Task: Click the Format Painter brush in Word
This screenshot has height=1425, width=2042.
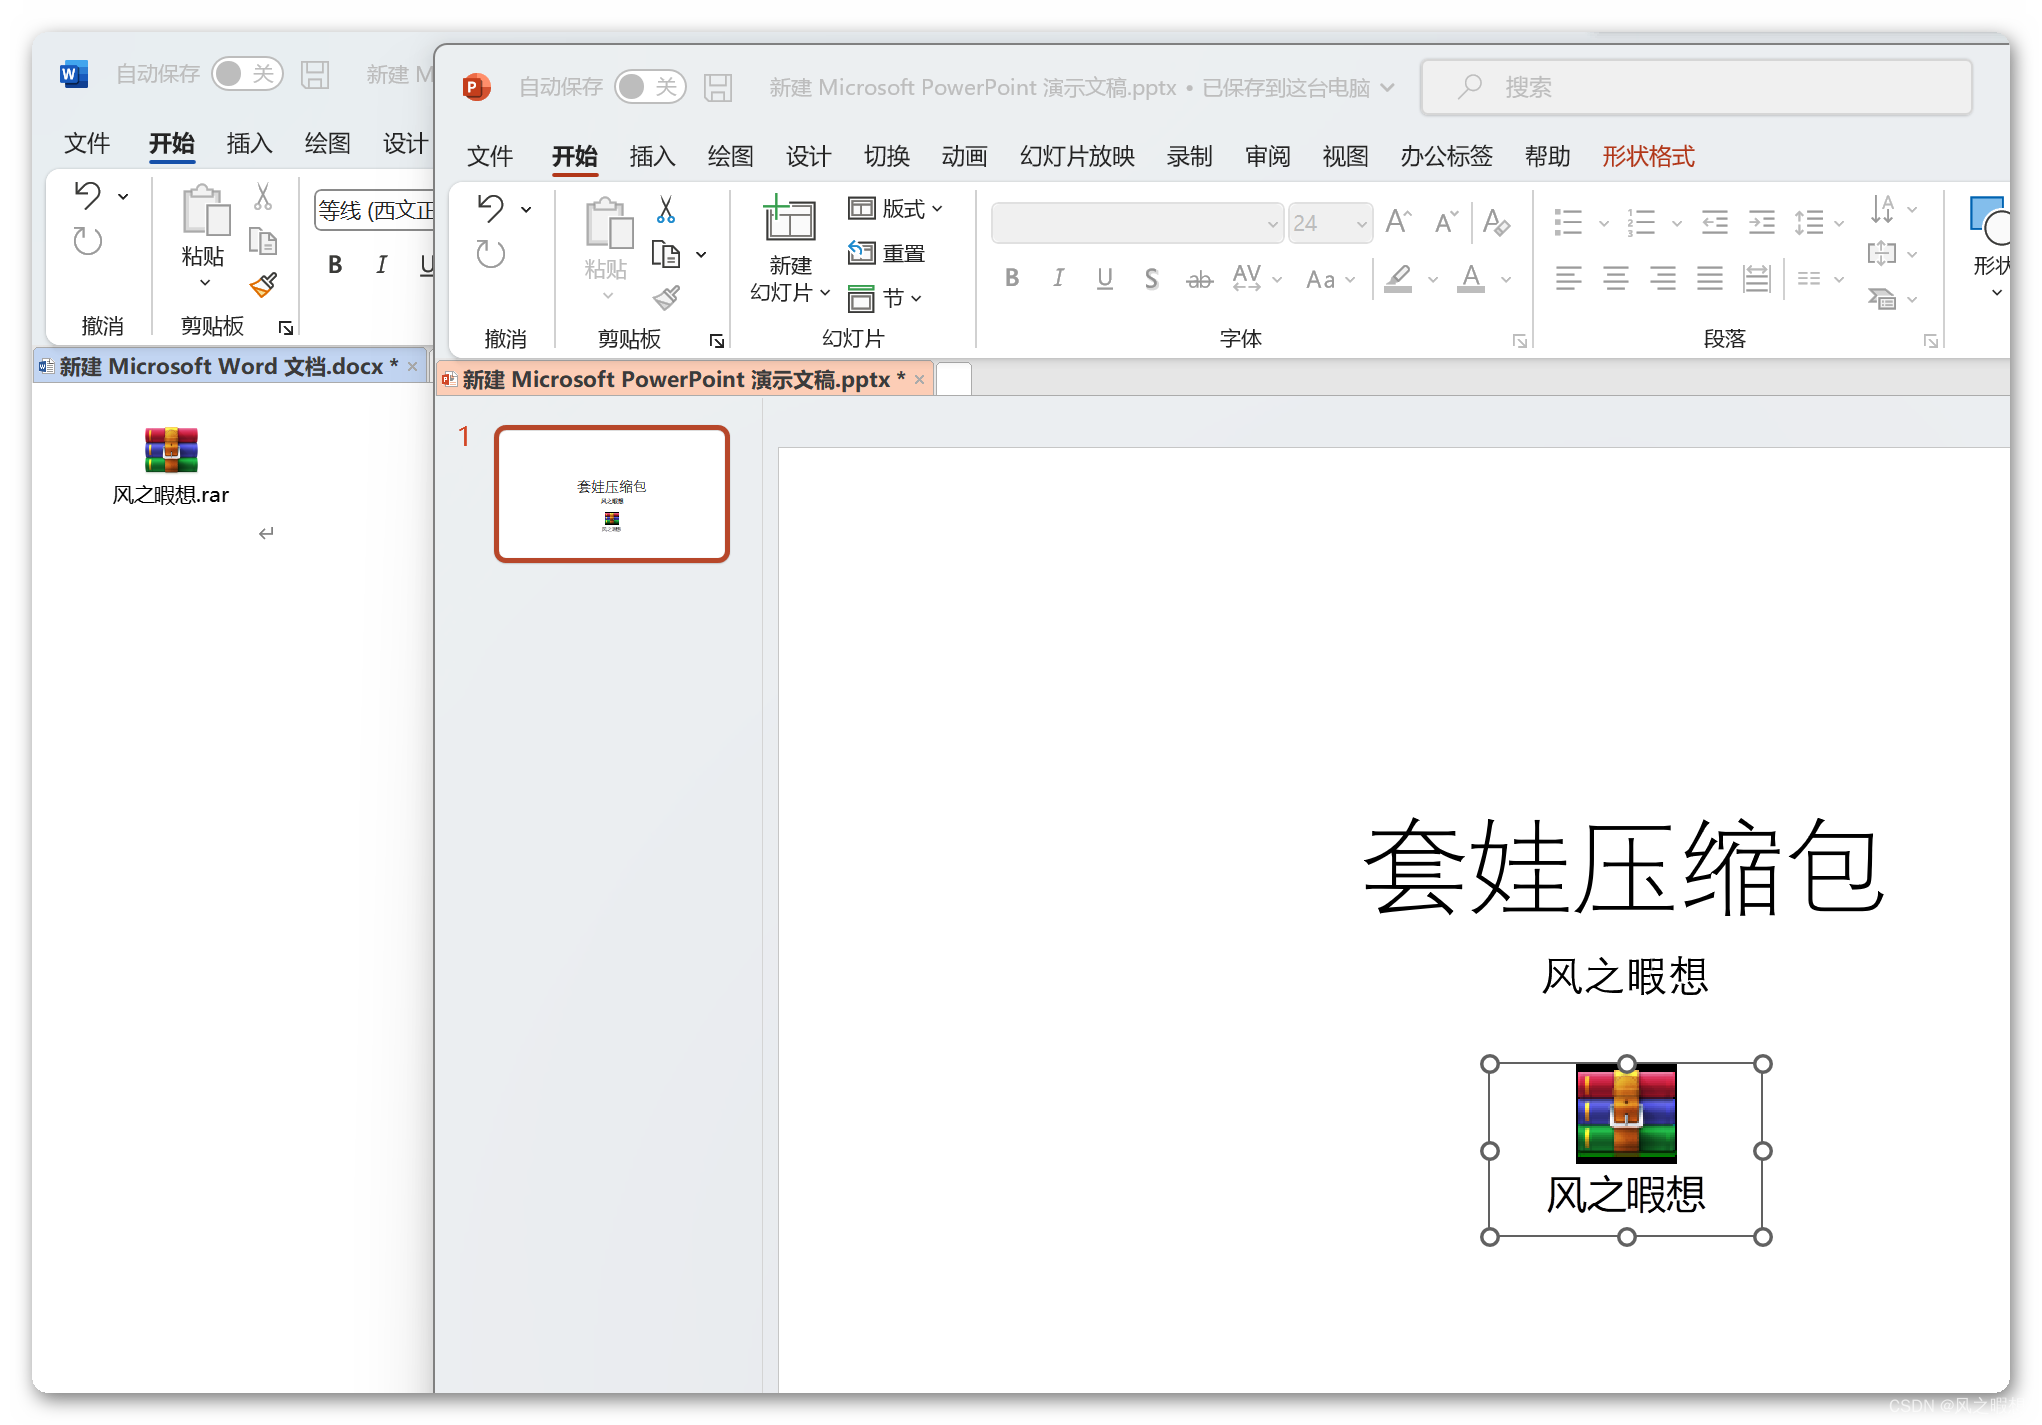Action: click(264, 286)
